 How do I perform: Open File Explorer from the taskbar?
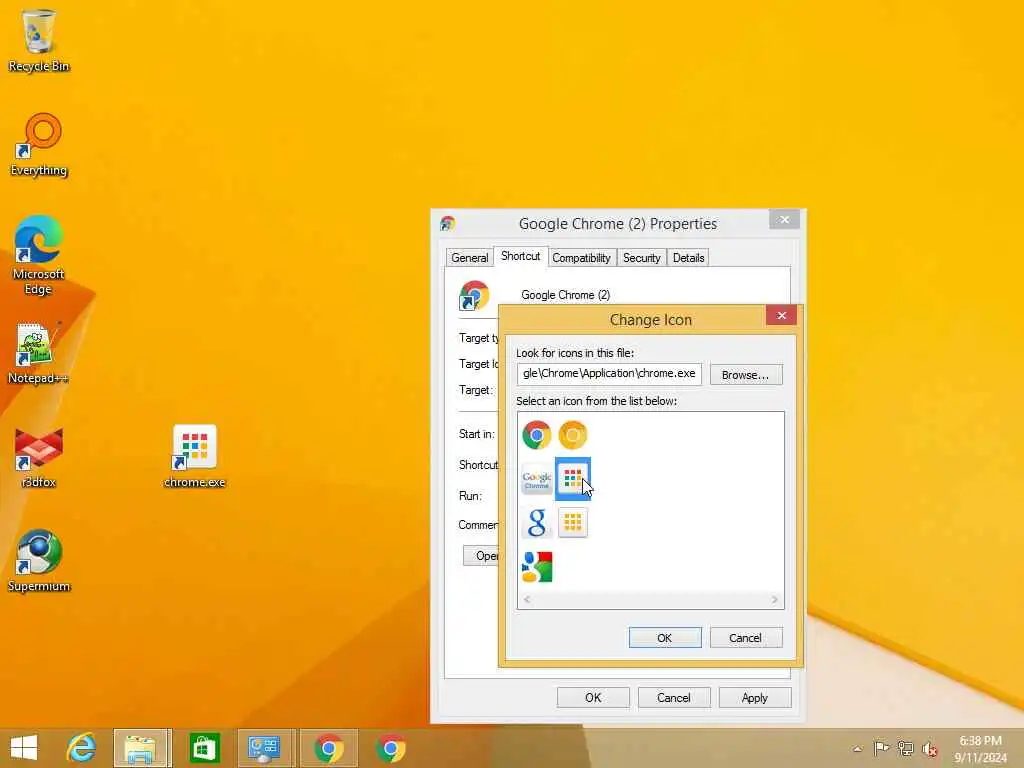click(142, 748)
